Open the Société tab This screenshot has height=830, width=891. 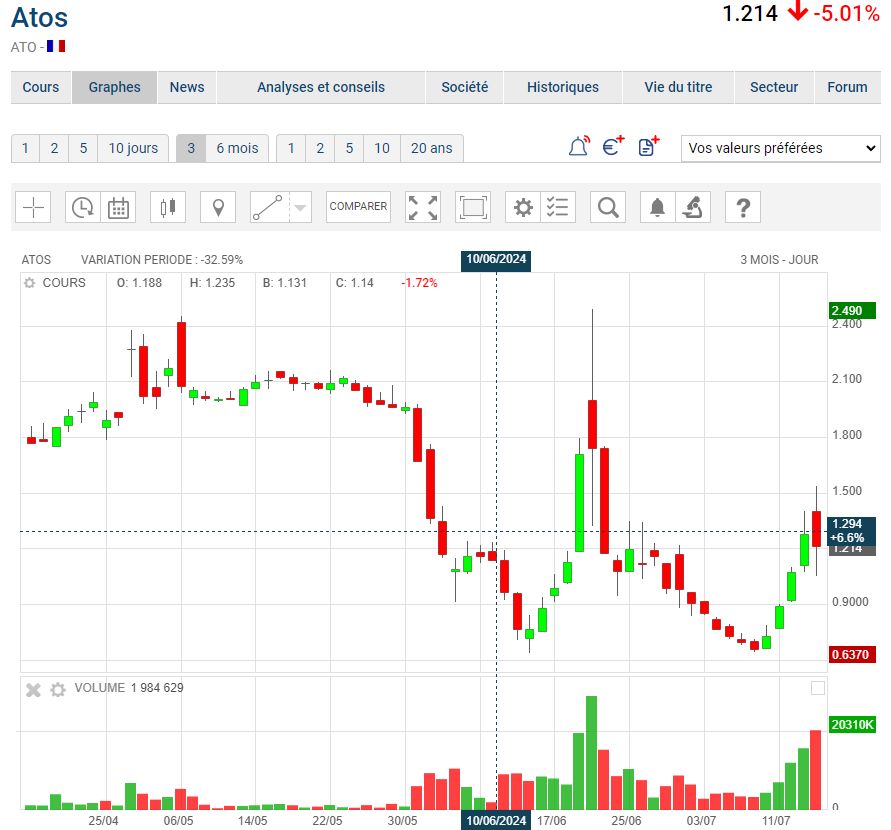(465, 87)
